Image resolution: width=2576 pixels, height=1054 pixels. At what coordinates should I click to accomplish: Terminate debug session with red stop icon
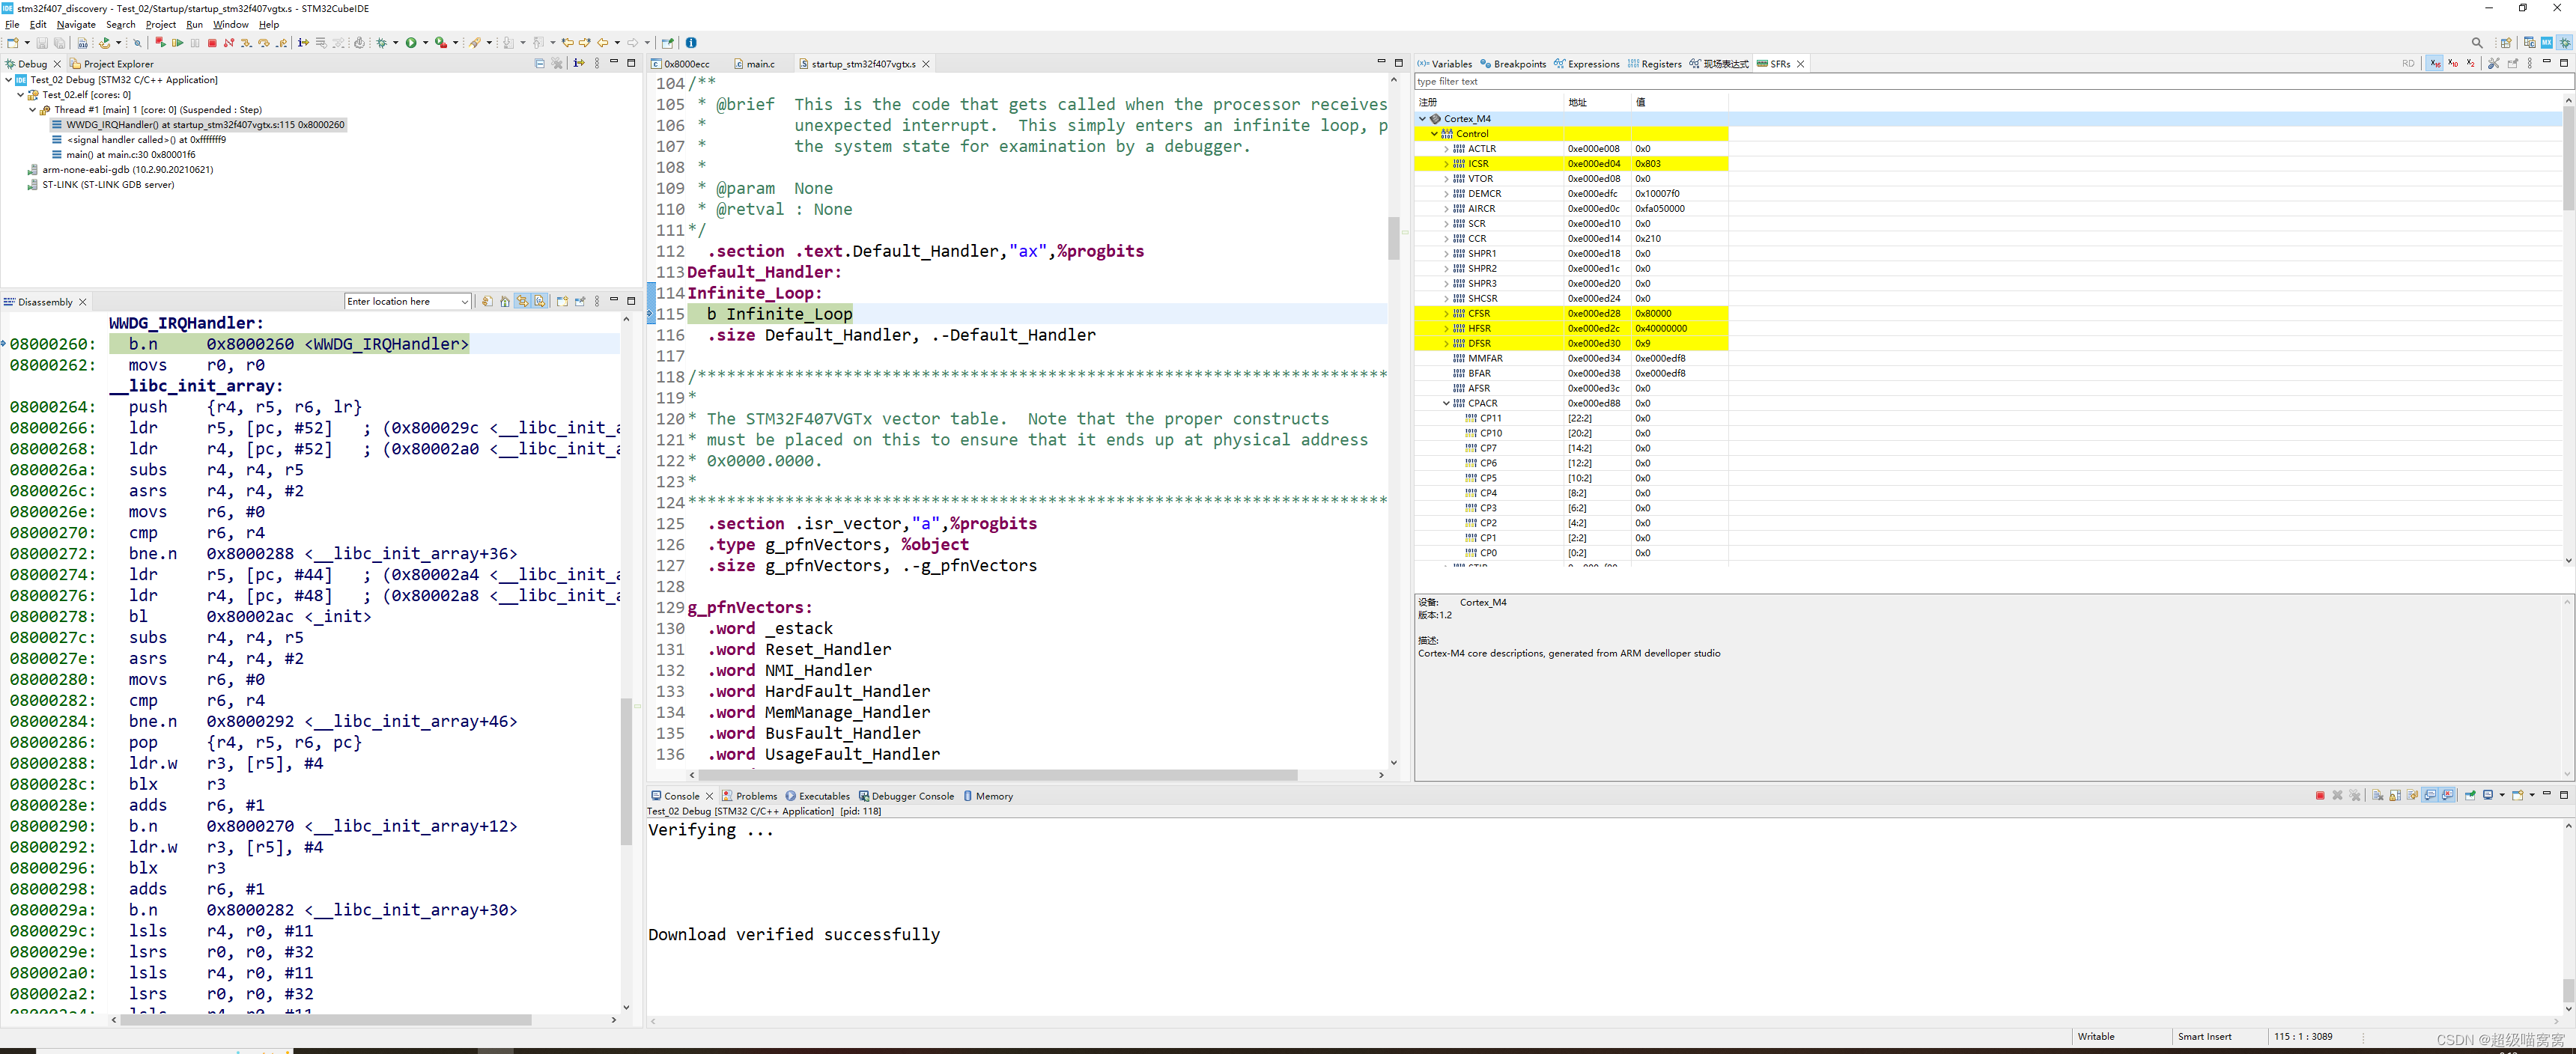point(212,43)
